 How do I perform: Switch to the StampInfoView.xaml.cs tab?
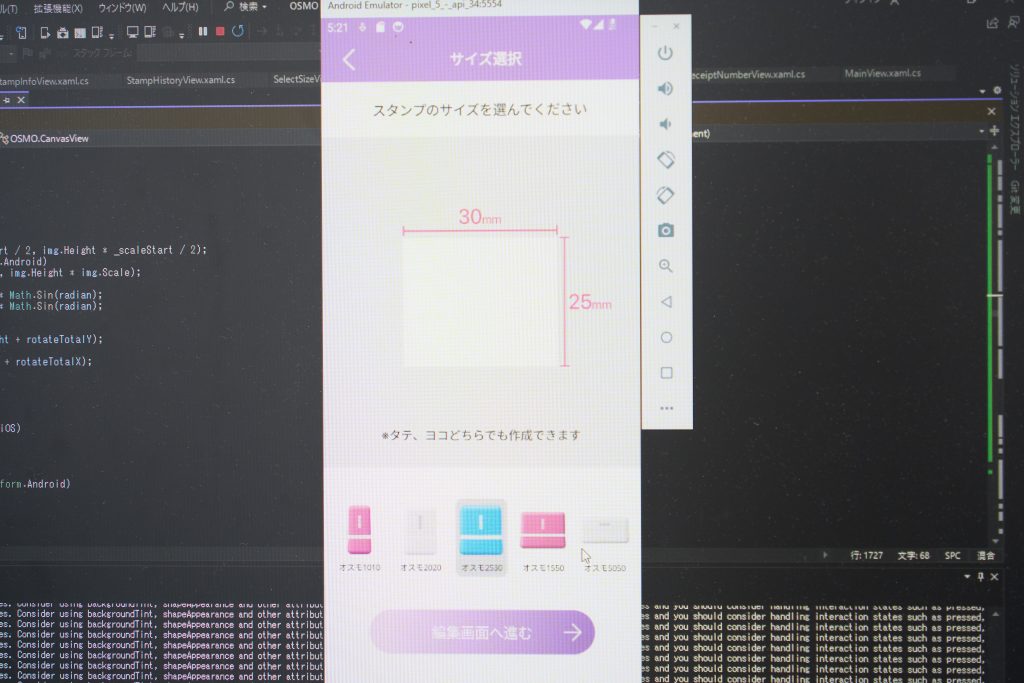[44, 81]
